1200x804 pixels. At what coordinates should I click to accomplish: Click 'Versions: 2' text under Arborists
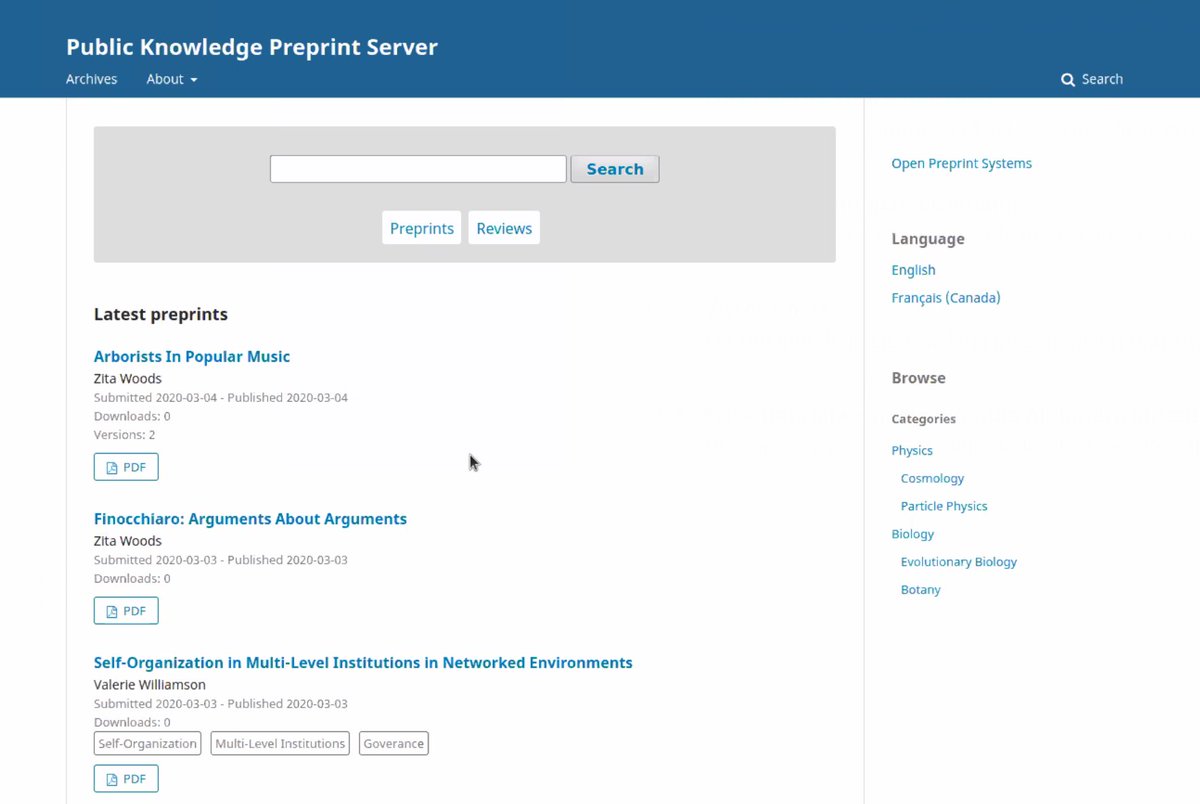coord(124,435)
